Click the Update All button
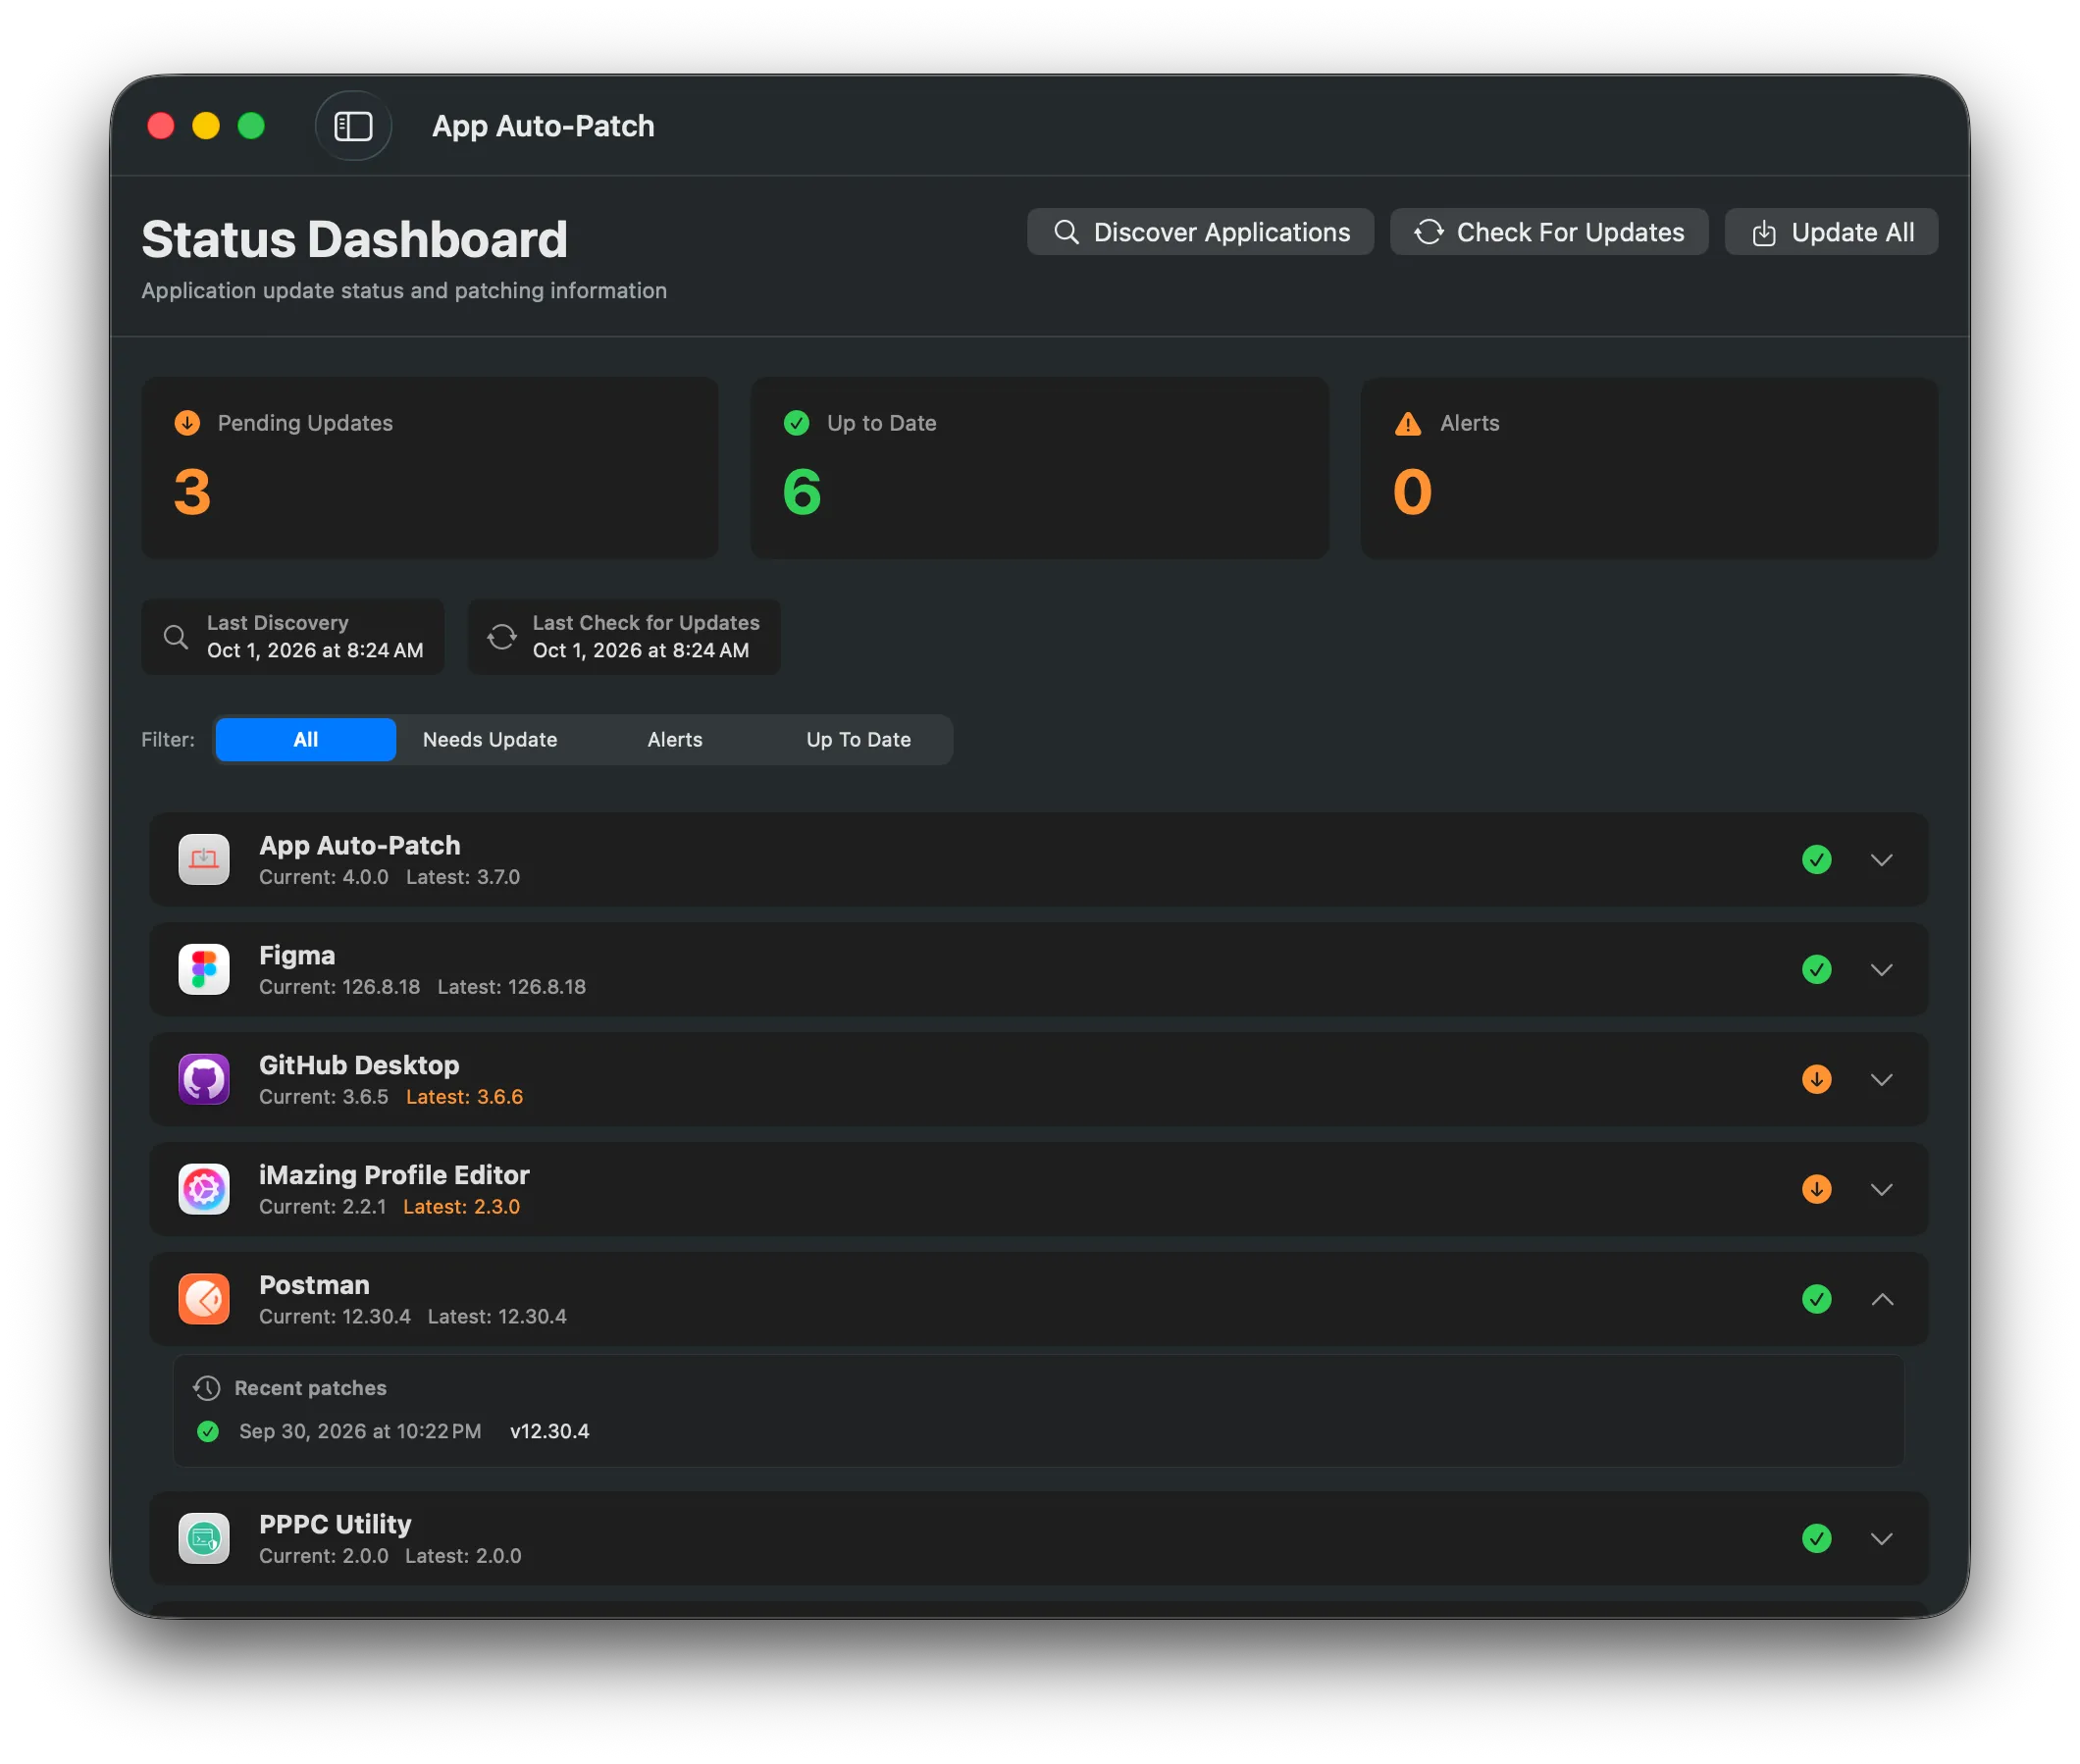Image resolution: width=2080 pixels, height=1764 pixels. click(1832, 232)
